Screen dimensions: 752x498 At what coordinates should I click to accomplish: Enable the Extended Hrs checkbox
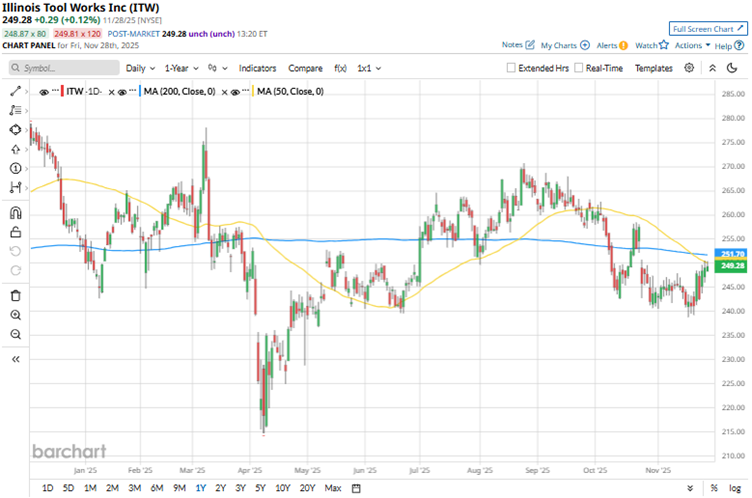pos(512,68)
